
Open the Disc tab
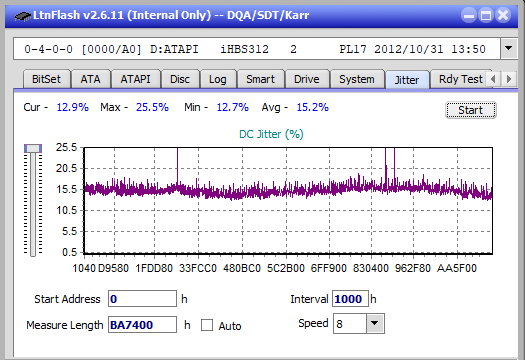pos(180,79)
